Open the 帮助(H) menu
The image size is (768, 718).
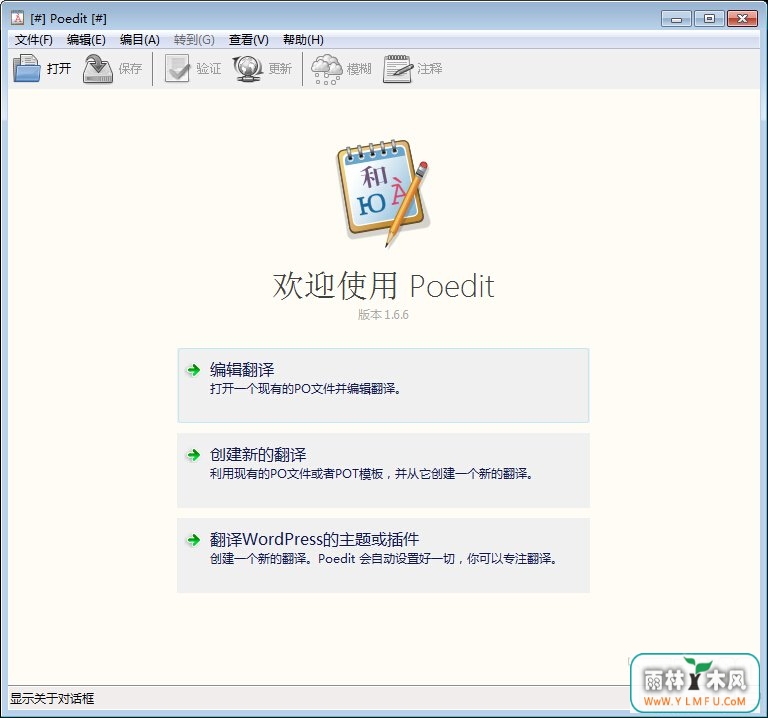(x=303, y=40)
